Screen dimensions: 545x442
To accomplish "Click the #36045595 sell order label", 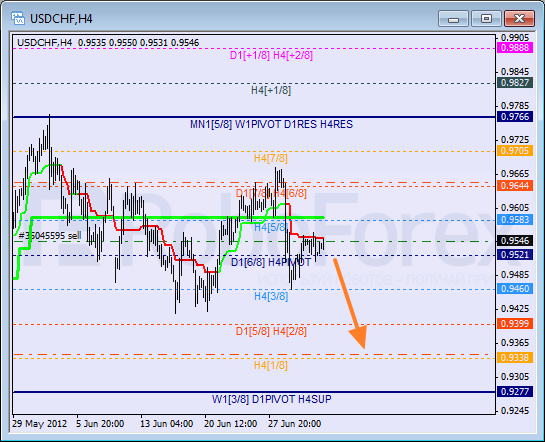I will (49, 236).
